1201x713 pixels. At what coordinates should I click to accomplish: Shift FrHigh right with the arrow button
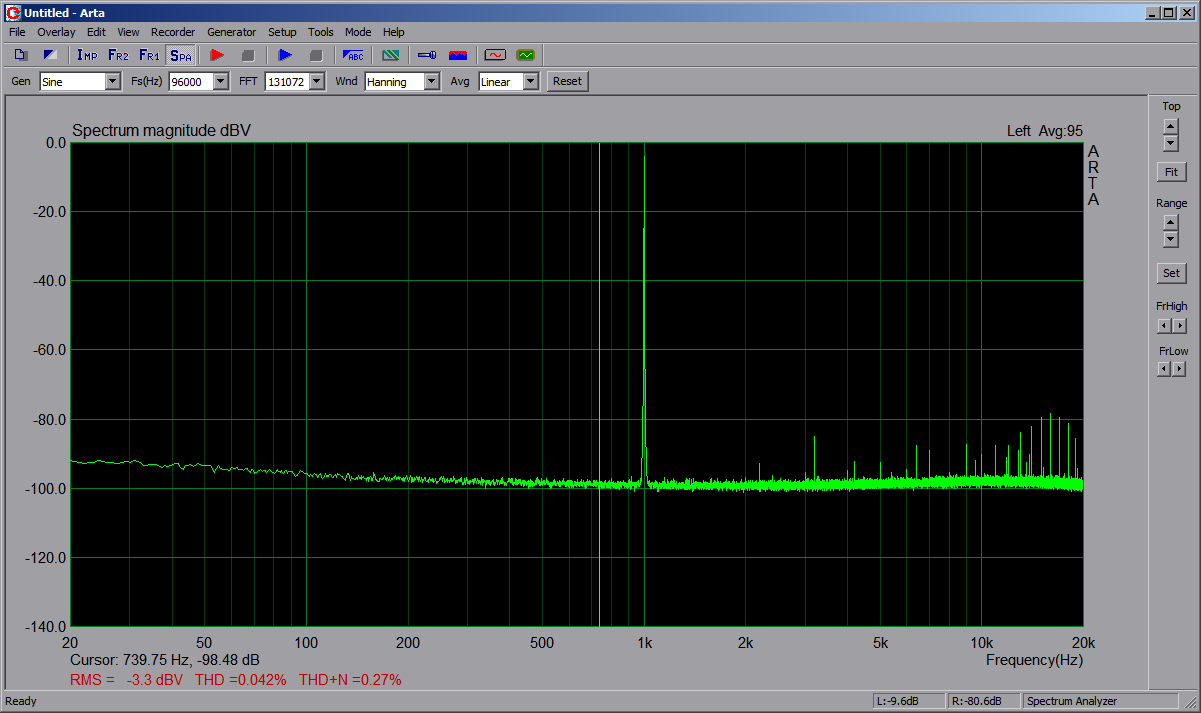[x=1180, y=326]
